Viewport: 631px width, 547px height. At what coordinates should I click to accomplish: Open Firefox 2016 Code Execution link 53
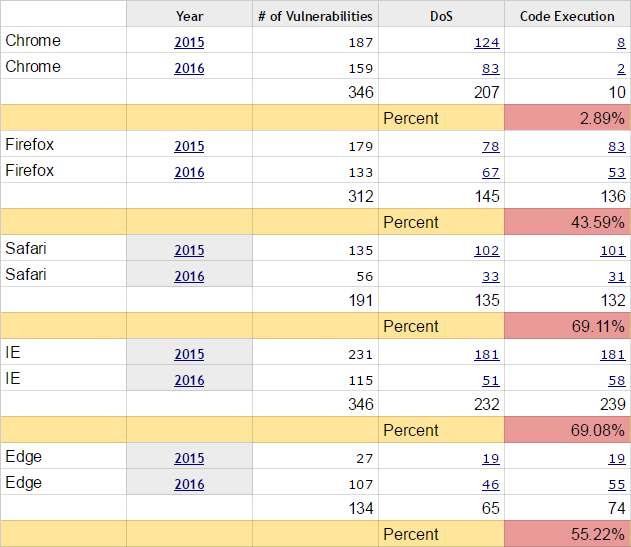point(617,172)
